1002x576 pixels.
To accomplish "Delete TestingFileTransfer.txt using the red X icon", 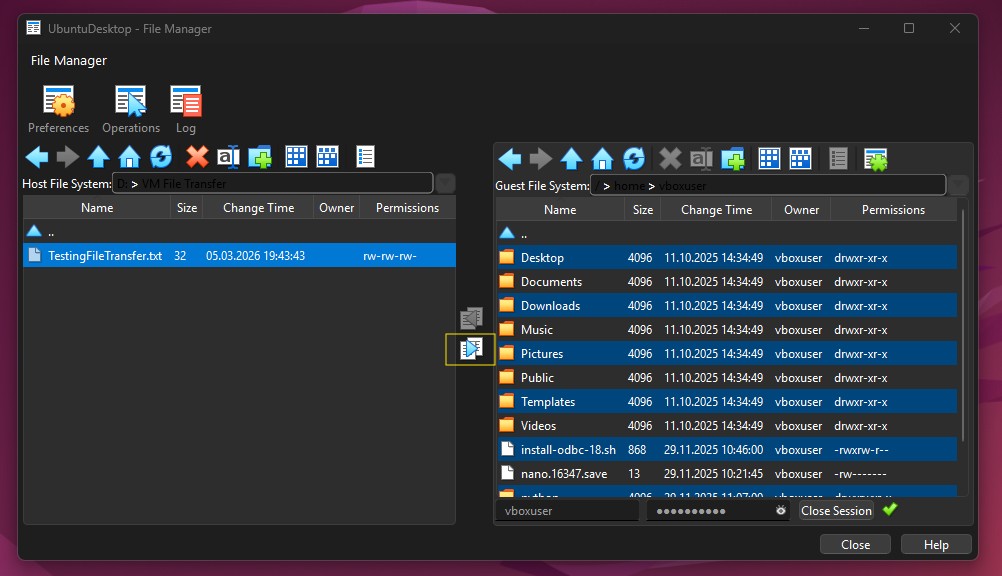I will coord(196,156).
